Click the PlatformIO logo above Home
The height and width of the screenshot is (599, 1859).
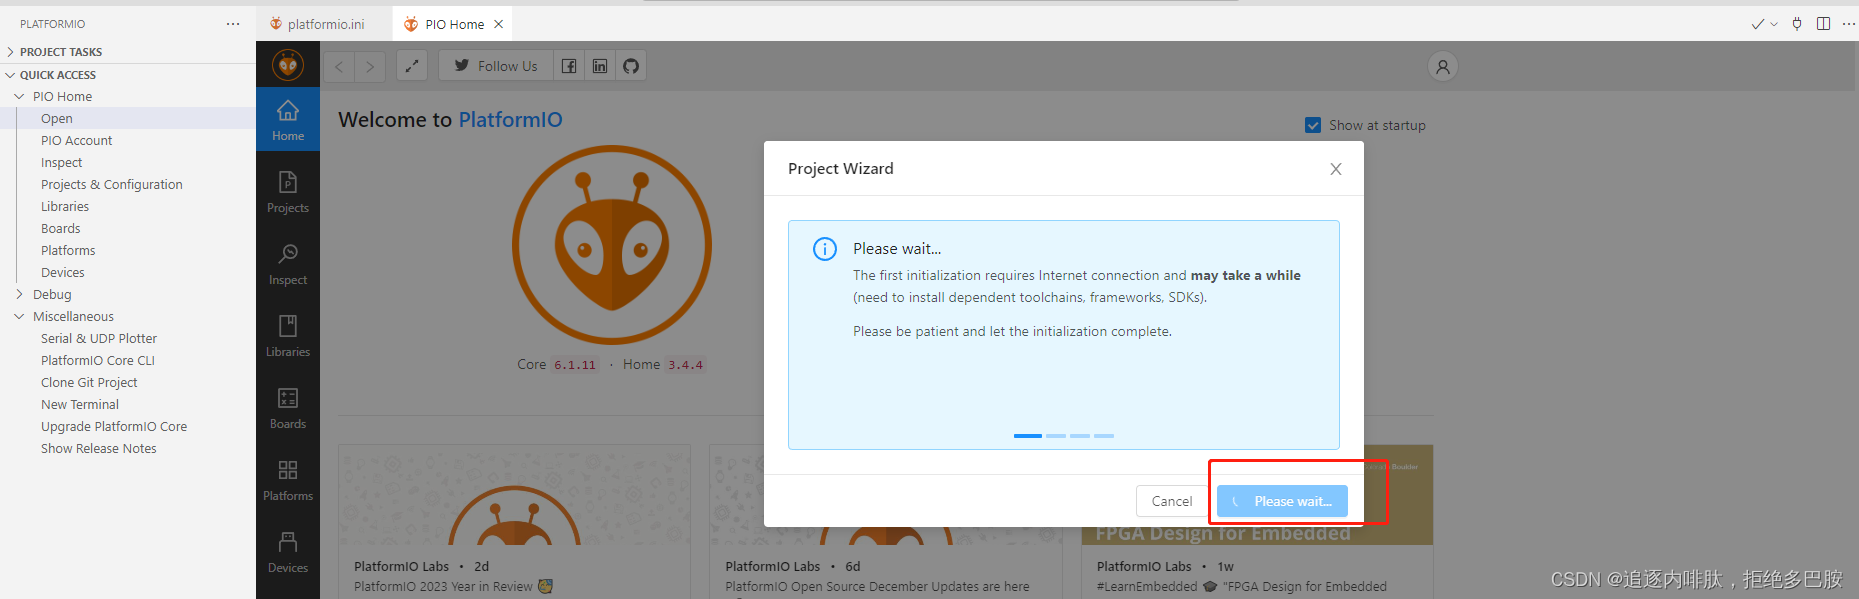click(288, 66)
